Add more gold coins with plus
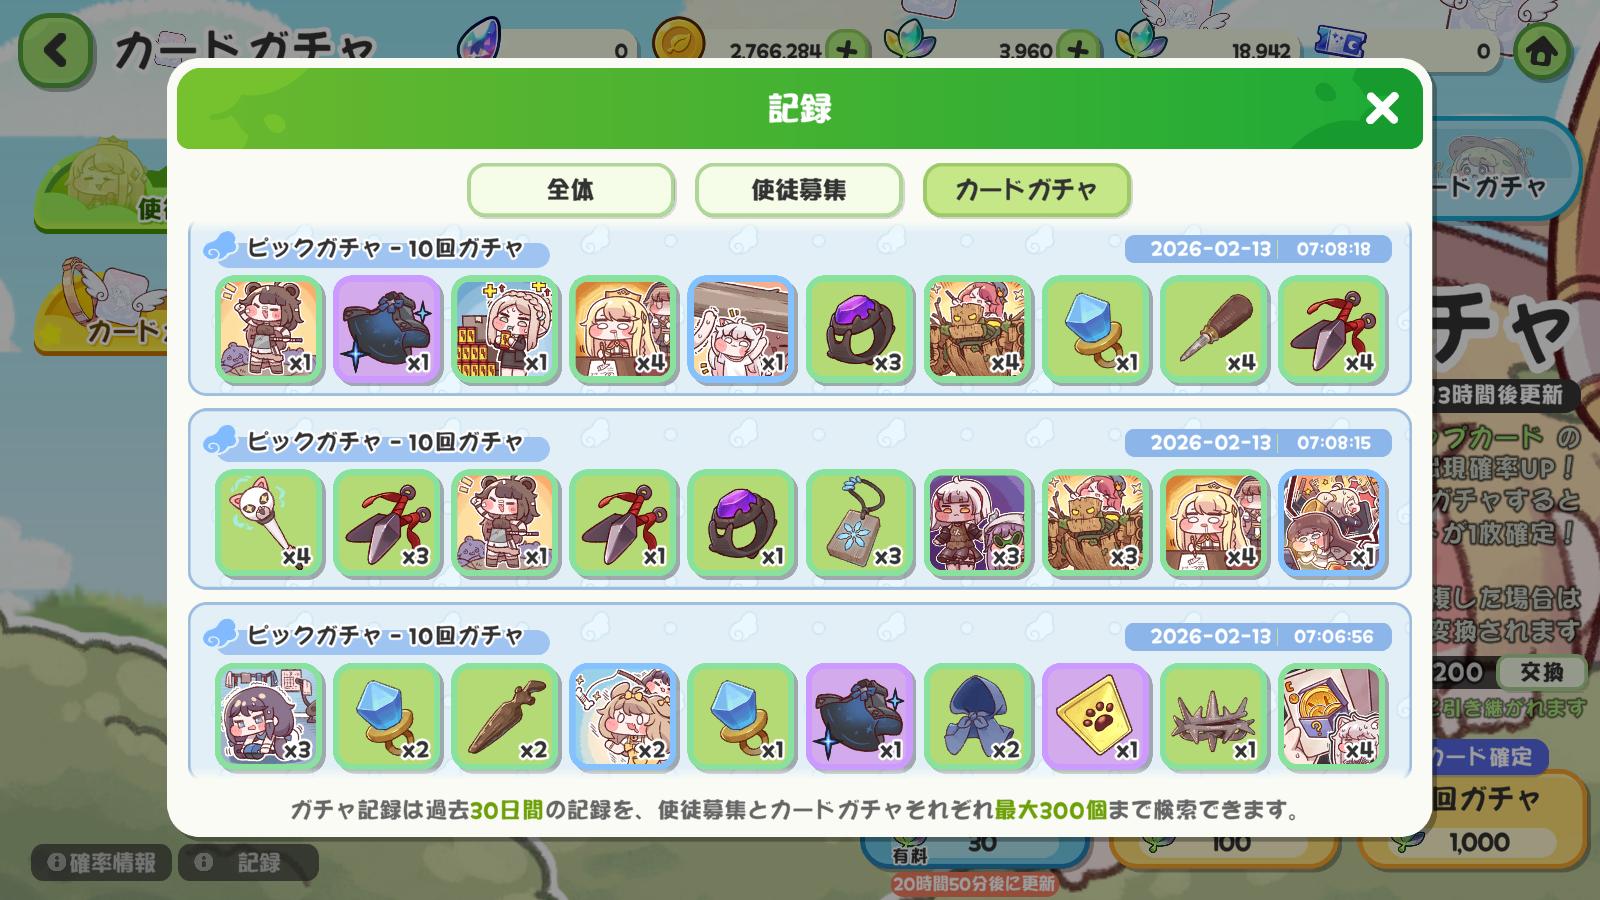 [848, 51]
